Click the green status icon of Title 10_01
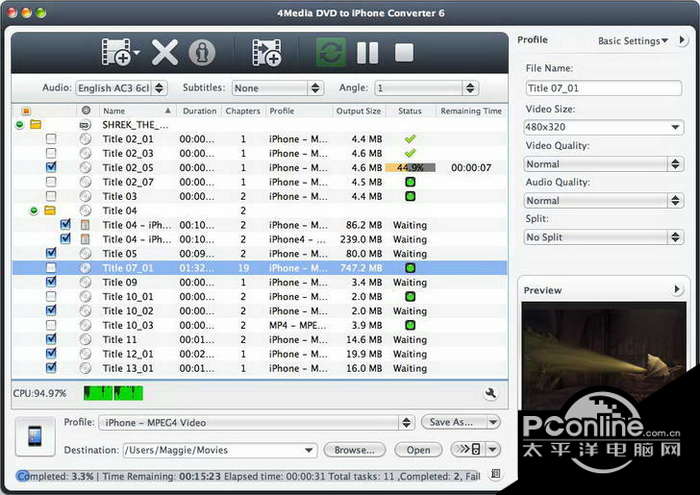Viewport: 700px width, 495px height. coord(410,296)
